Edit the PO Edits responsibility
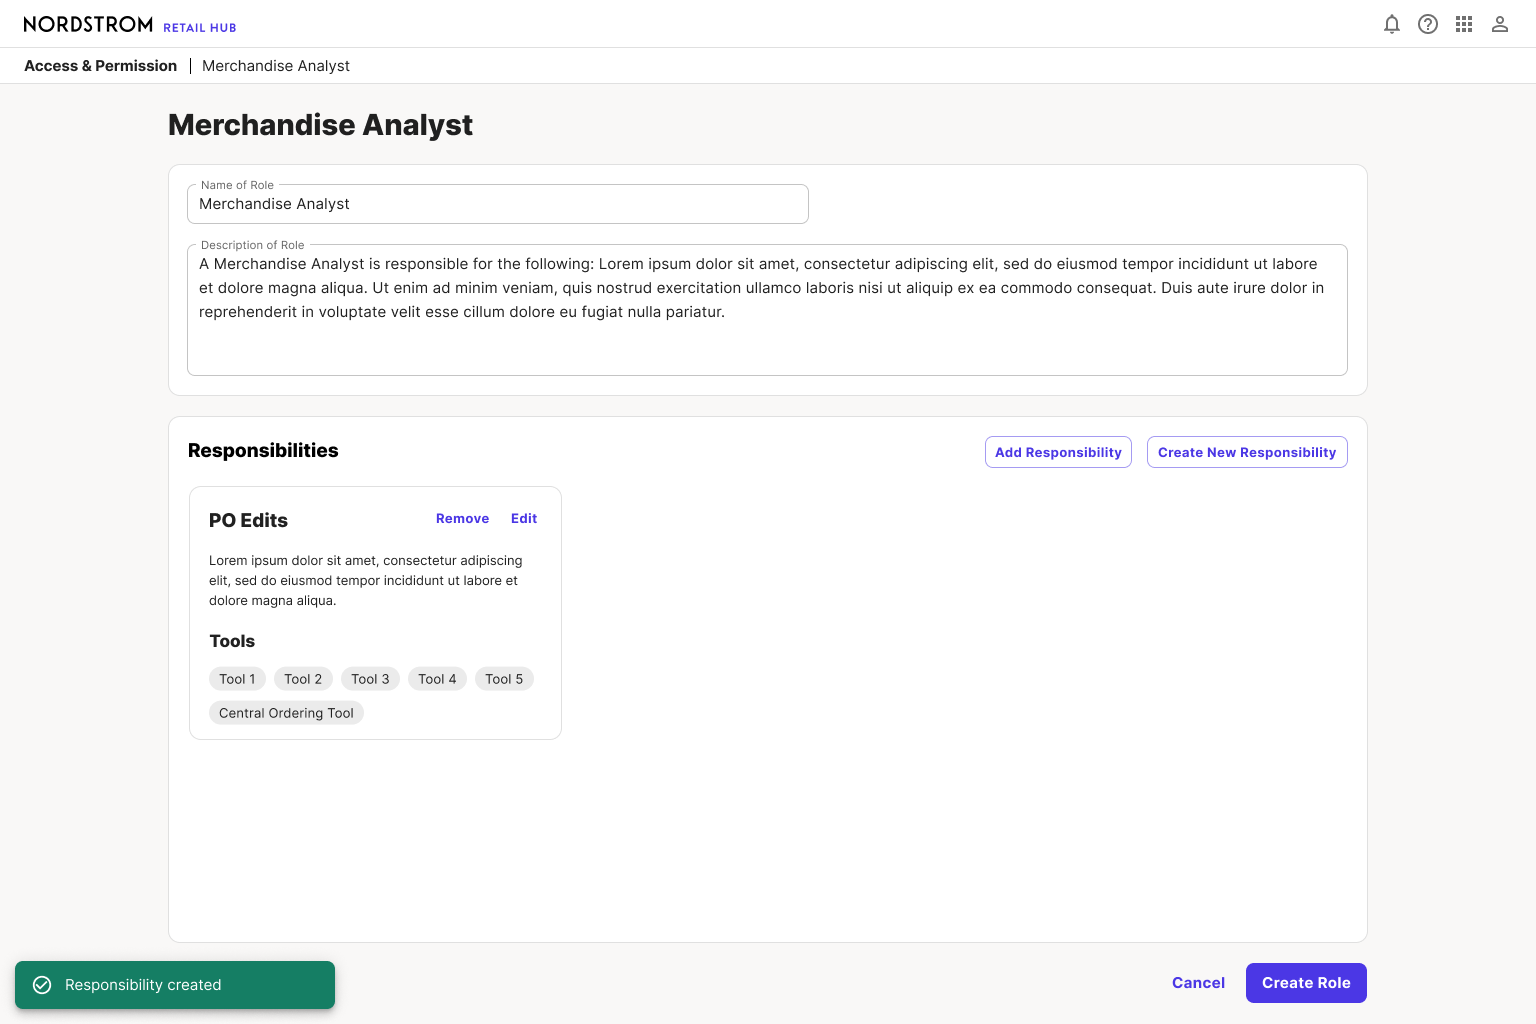Viewport: 1536px width, 1024px height. (524, 519)
